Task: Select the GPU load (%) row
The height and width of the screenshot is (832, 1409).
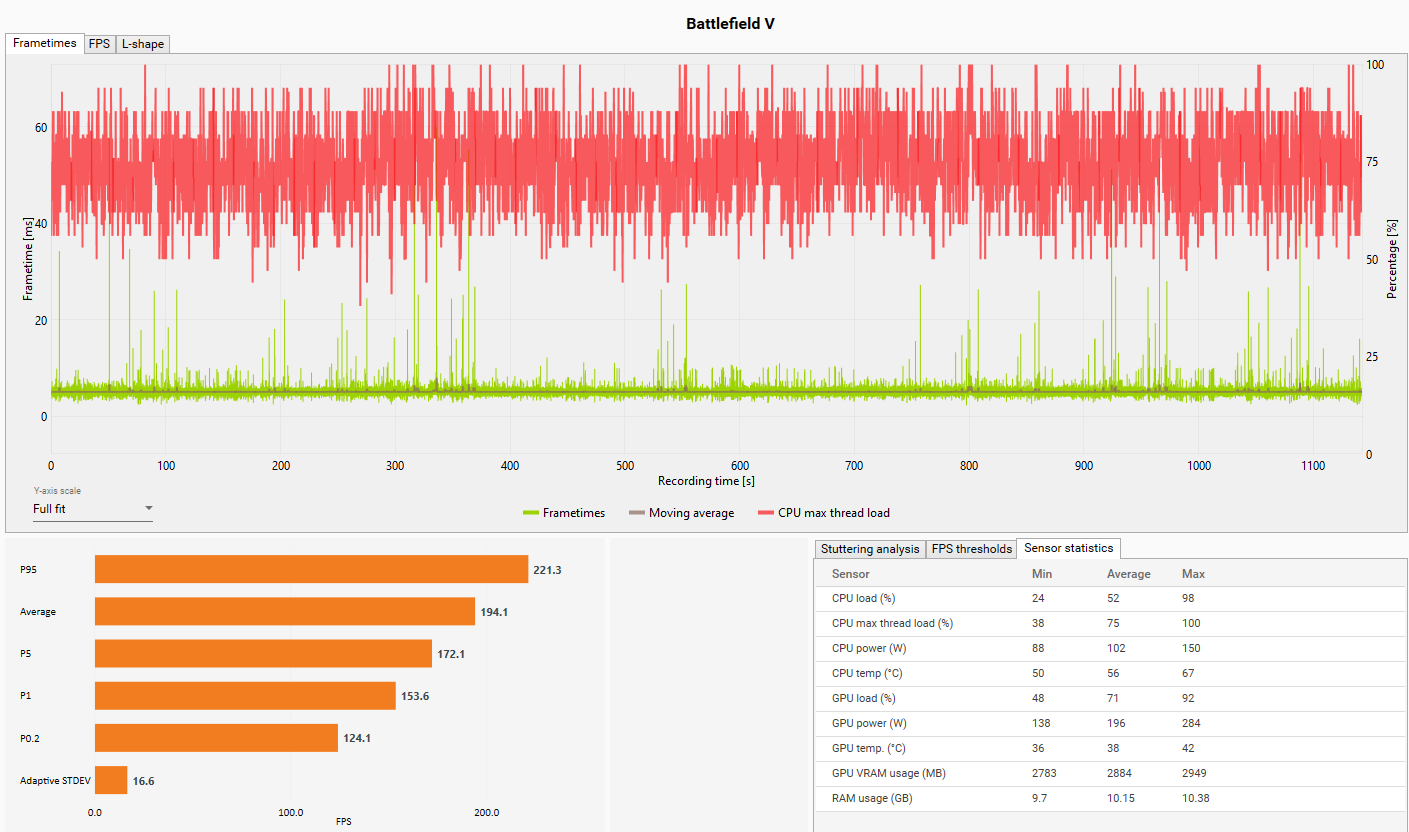Action: point(1110,699)
